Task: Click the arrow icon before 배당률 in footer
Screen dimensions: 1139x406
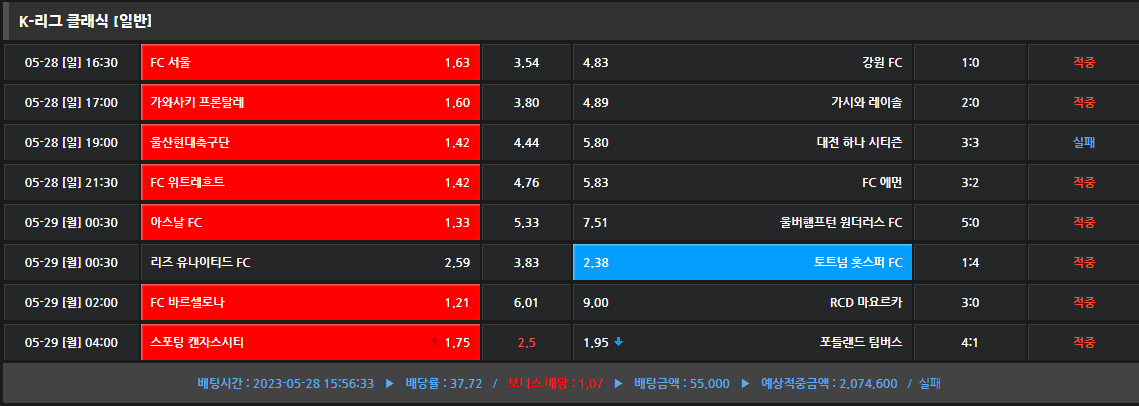Action: tap(391, 383)
